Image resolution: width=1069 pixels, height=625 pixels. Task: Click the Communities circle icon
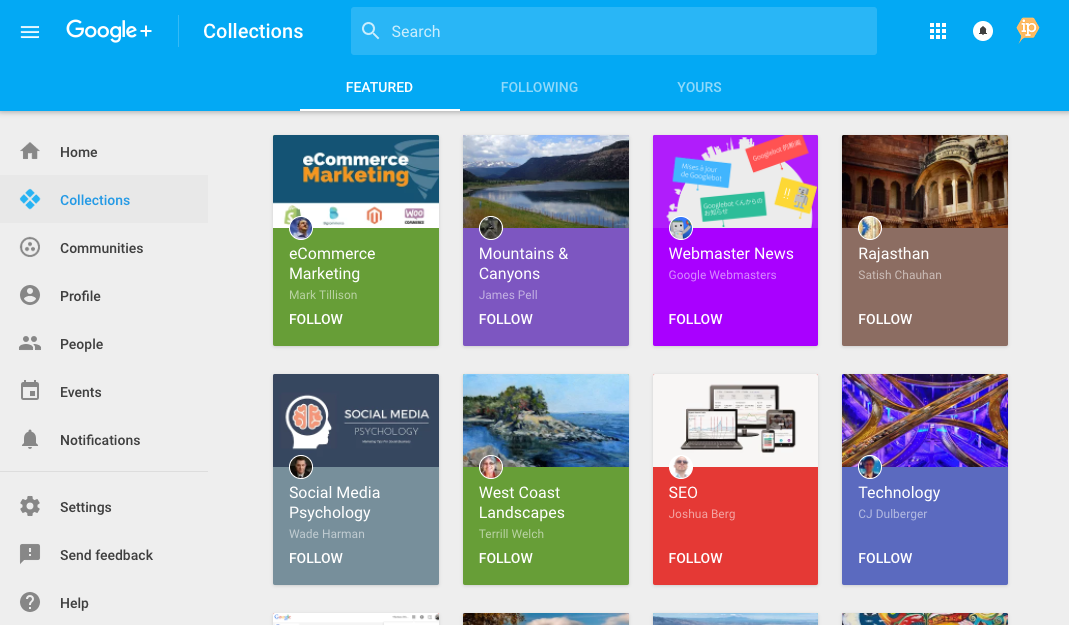coord(30,247)
